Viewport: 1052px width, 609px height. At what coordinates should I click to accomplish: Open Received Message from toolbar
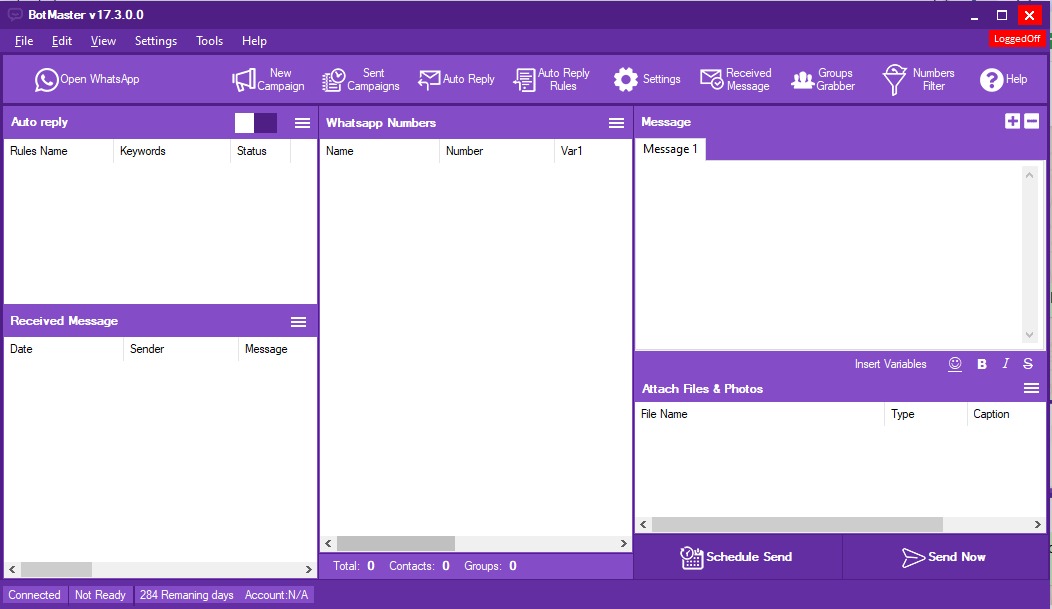pyautogui.click(x=735, y=80)
